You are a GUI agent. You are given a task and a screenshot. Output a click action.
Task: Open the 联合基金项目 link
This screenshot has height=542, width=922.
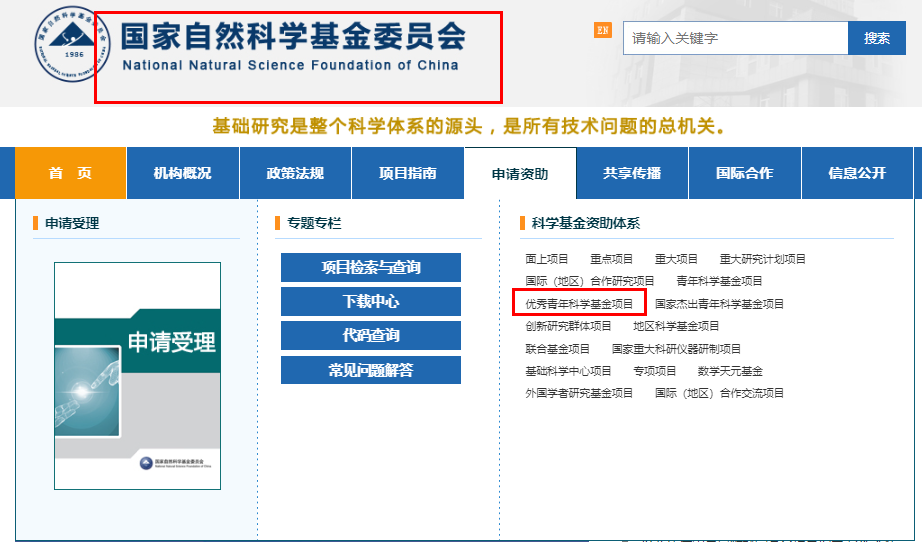point(557,349)
